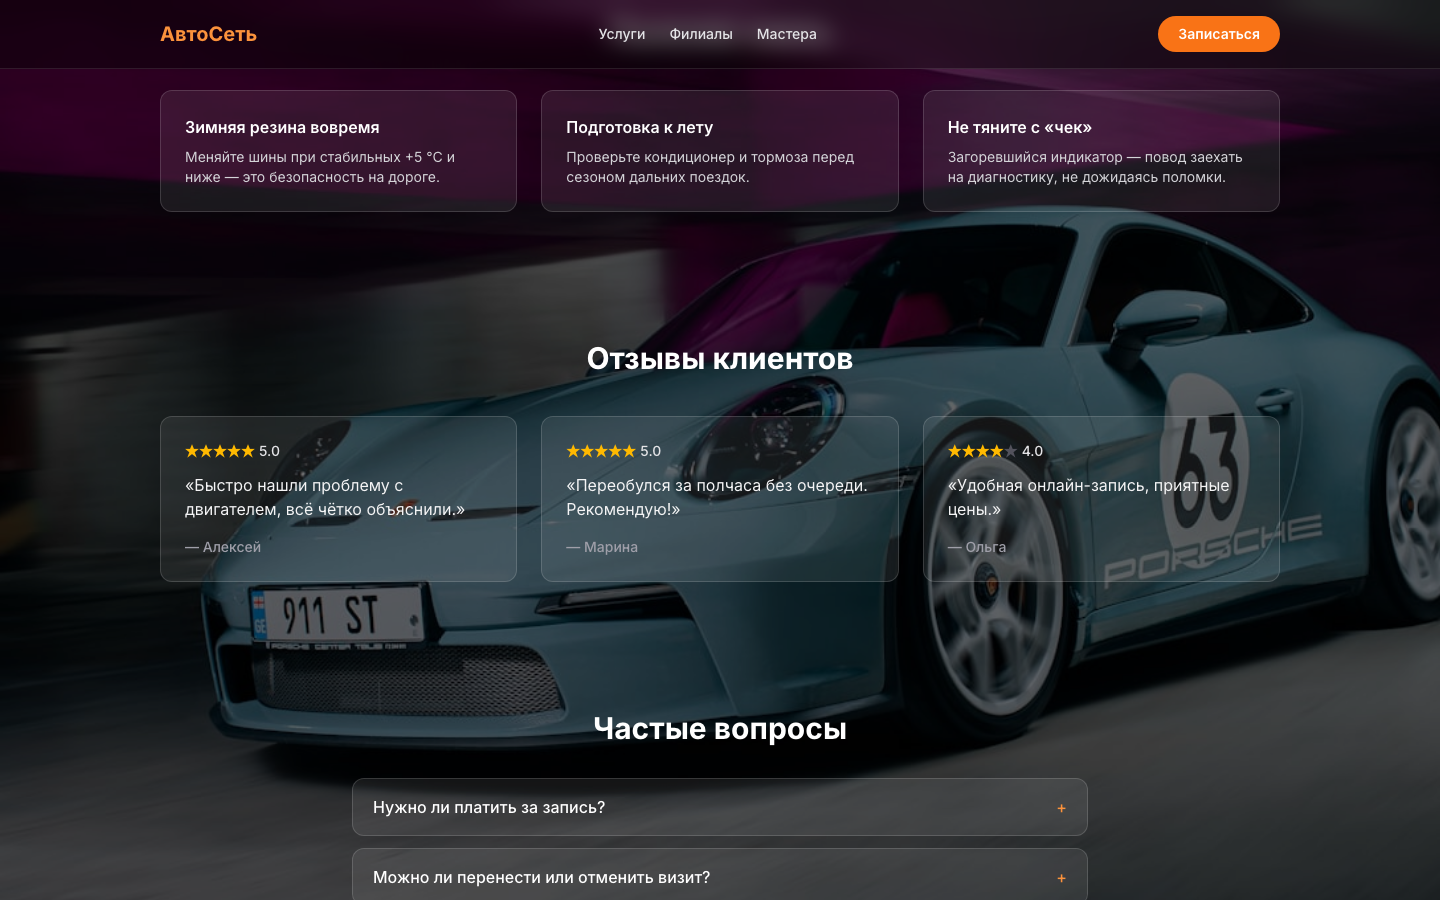Expand the question Можно ли перенести или отменить визит?
This screenshot has height=900, width=1440.
(x=720, y=877)
